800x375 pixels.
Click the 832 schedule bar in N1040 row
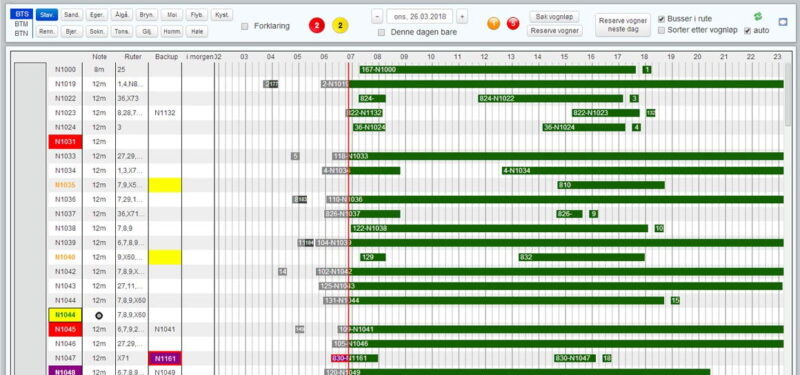click(582, 257)
